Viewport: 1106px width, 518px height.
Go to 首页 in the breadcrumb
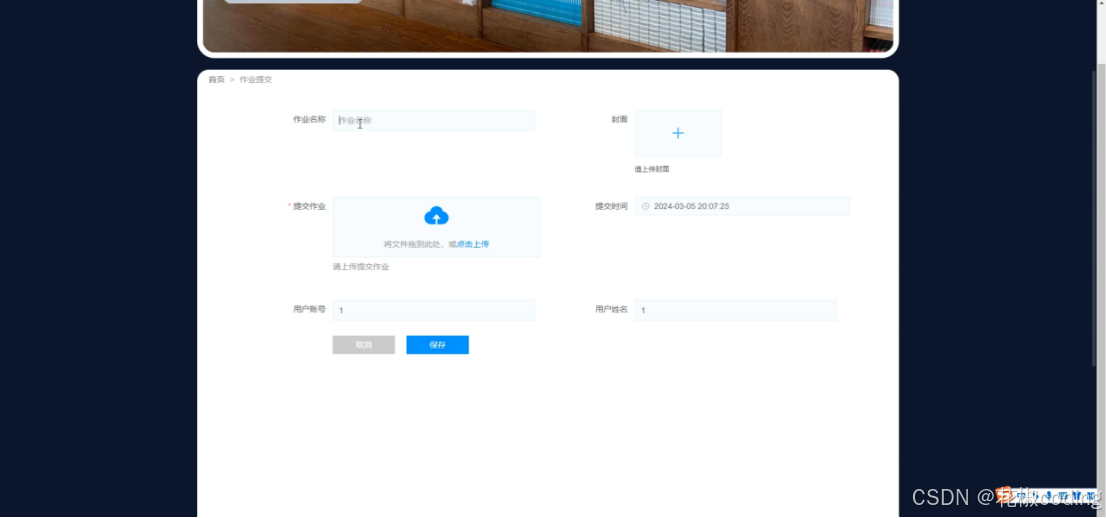[216, 80]
